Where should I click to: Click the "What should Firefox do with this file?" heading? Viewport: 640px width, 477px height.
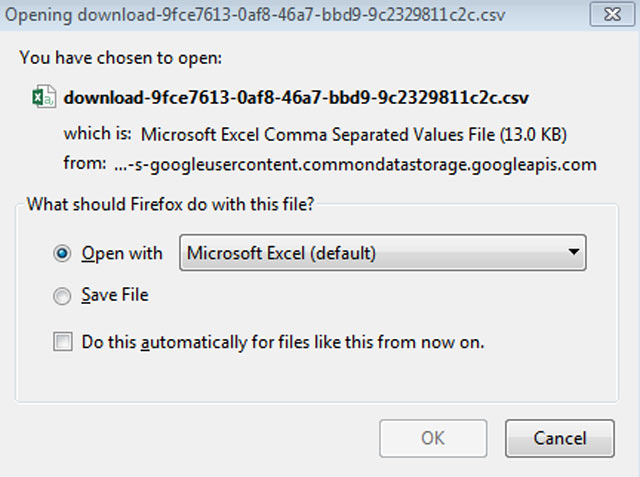pyautogui.click(x=170, y=204)
